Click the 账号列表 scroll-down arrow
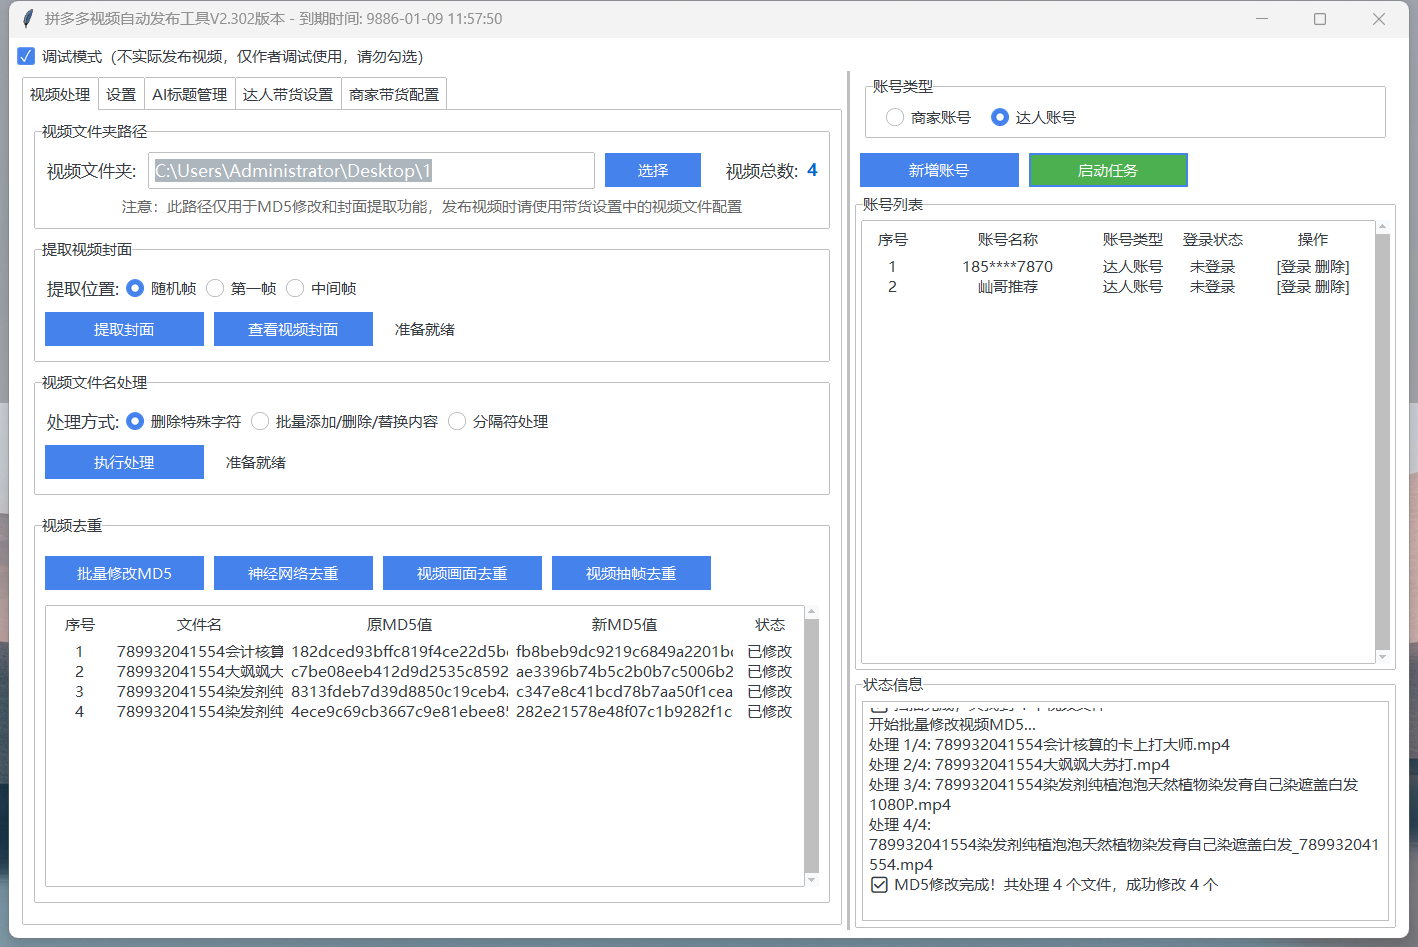Viewport: 1418px width, 947px height. click(x=1382, y=657)
